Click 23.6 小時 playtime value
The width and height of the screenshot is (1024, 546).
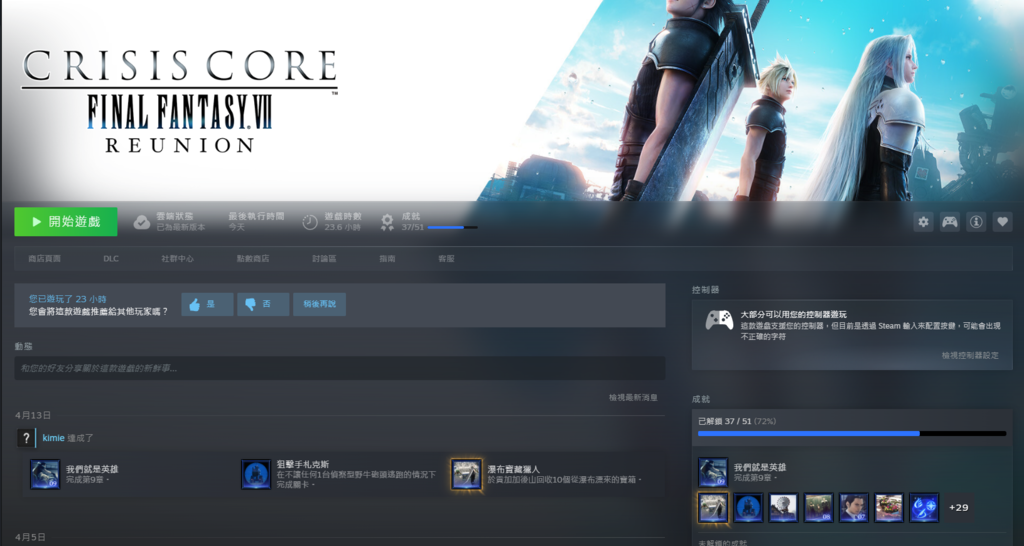[342, 227]
